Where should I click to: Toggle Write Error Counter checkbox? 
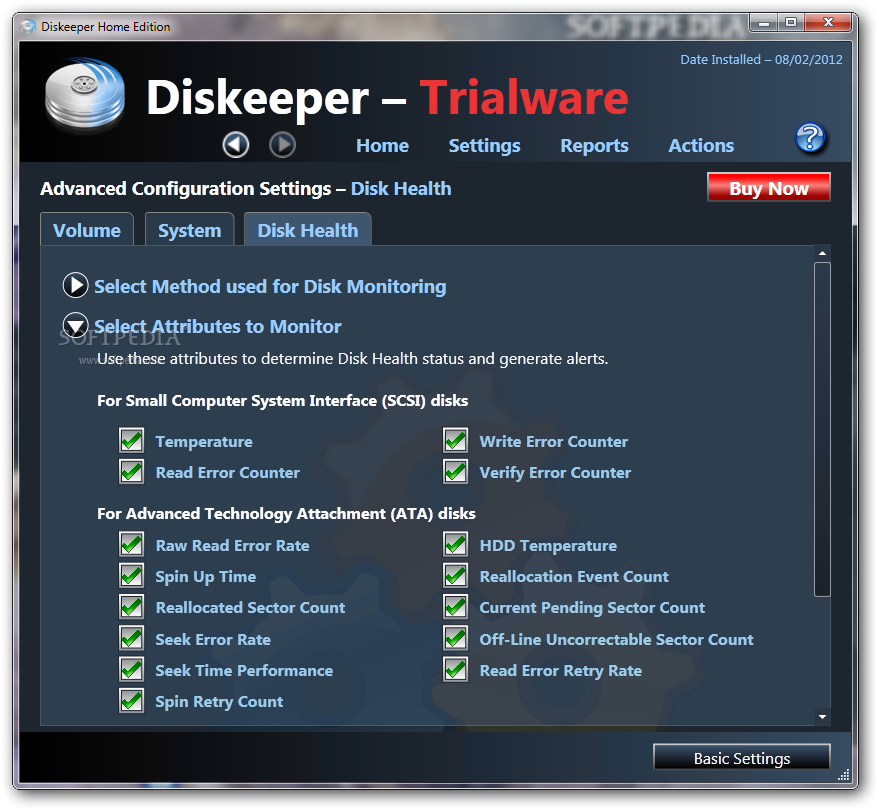(456, 441)
